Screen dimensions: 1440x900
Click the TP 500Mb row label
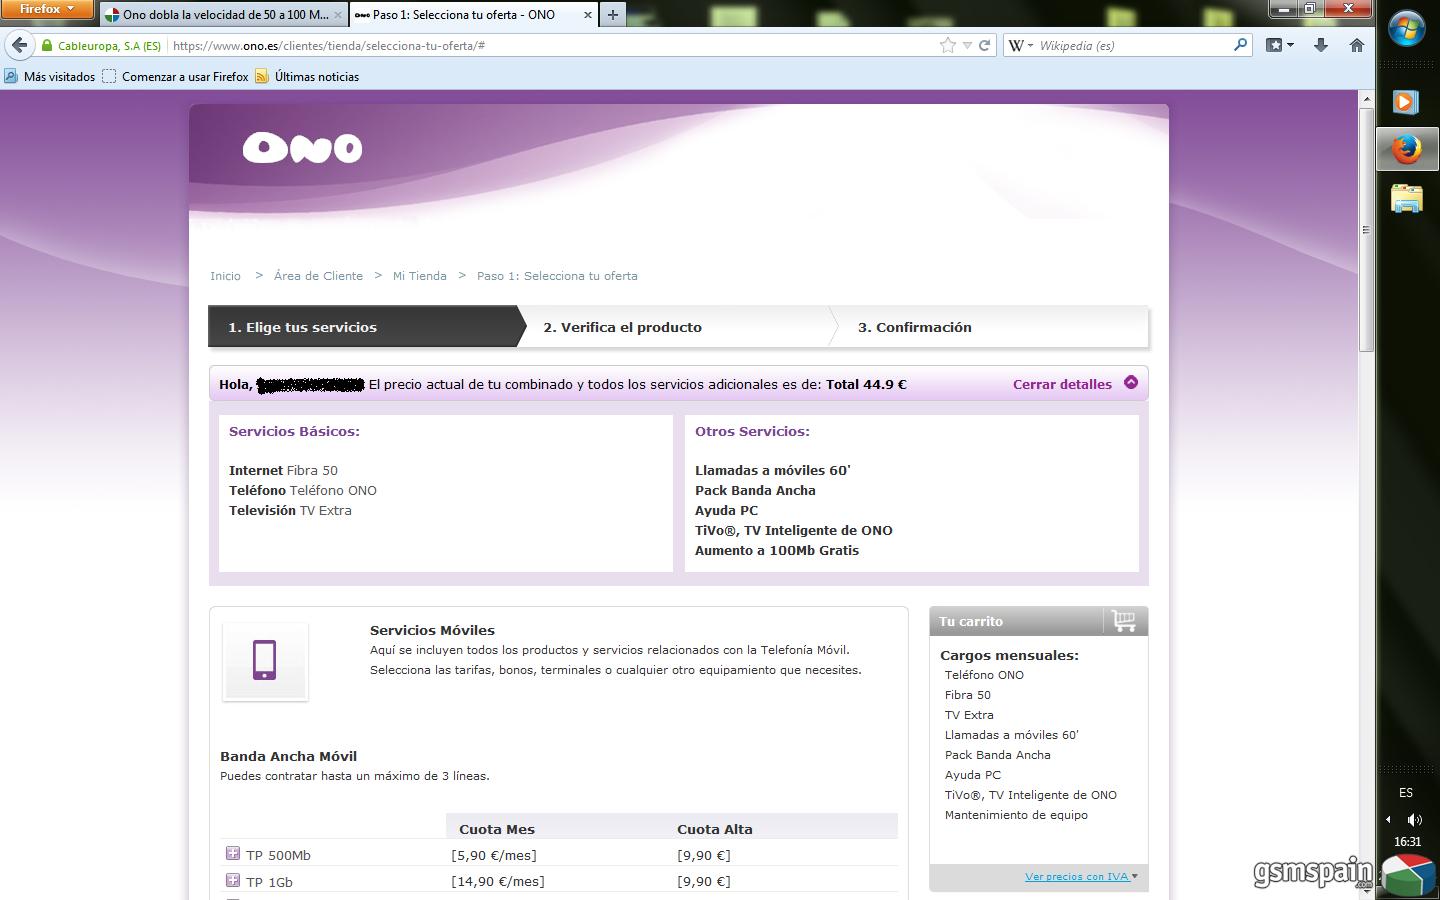coord(278,855)
